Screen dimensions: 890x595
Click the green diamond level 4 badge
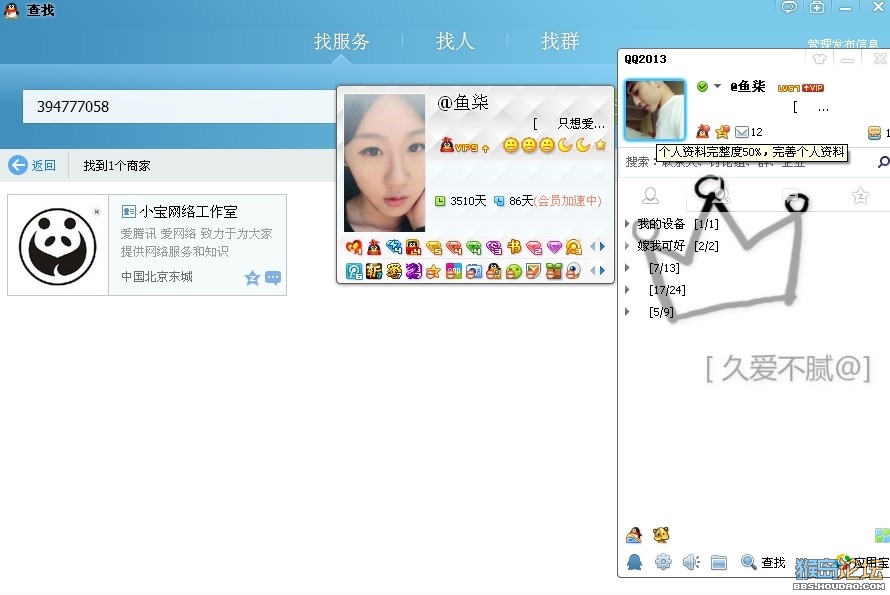coord(474,247)
